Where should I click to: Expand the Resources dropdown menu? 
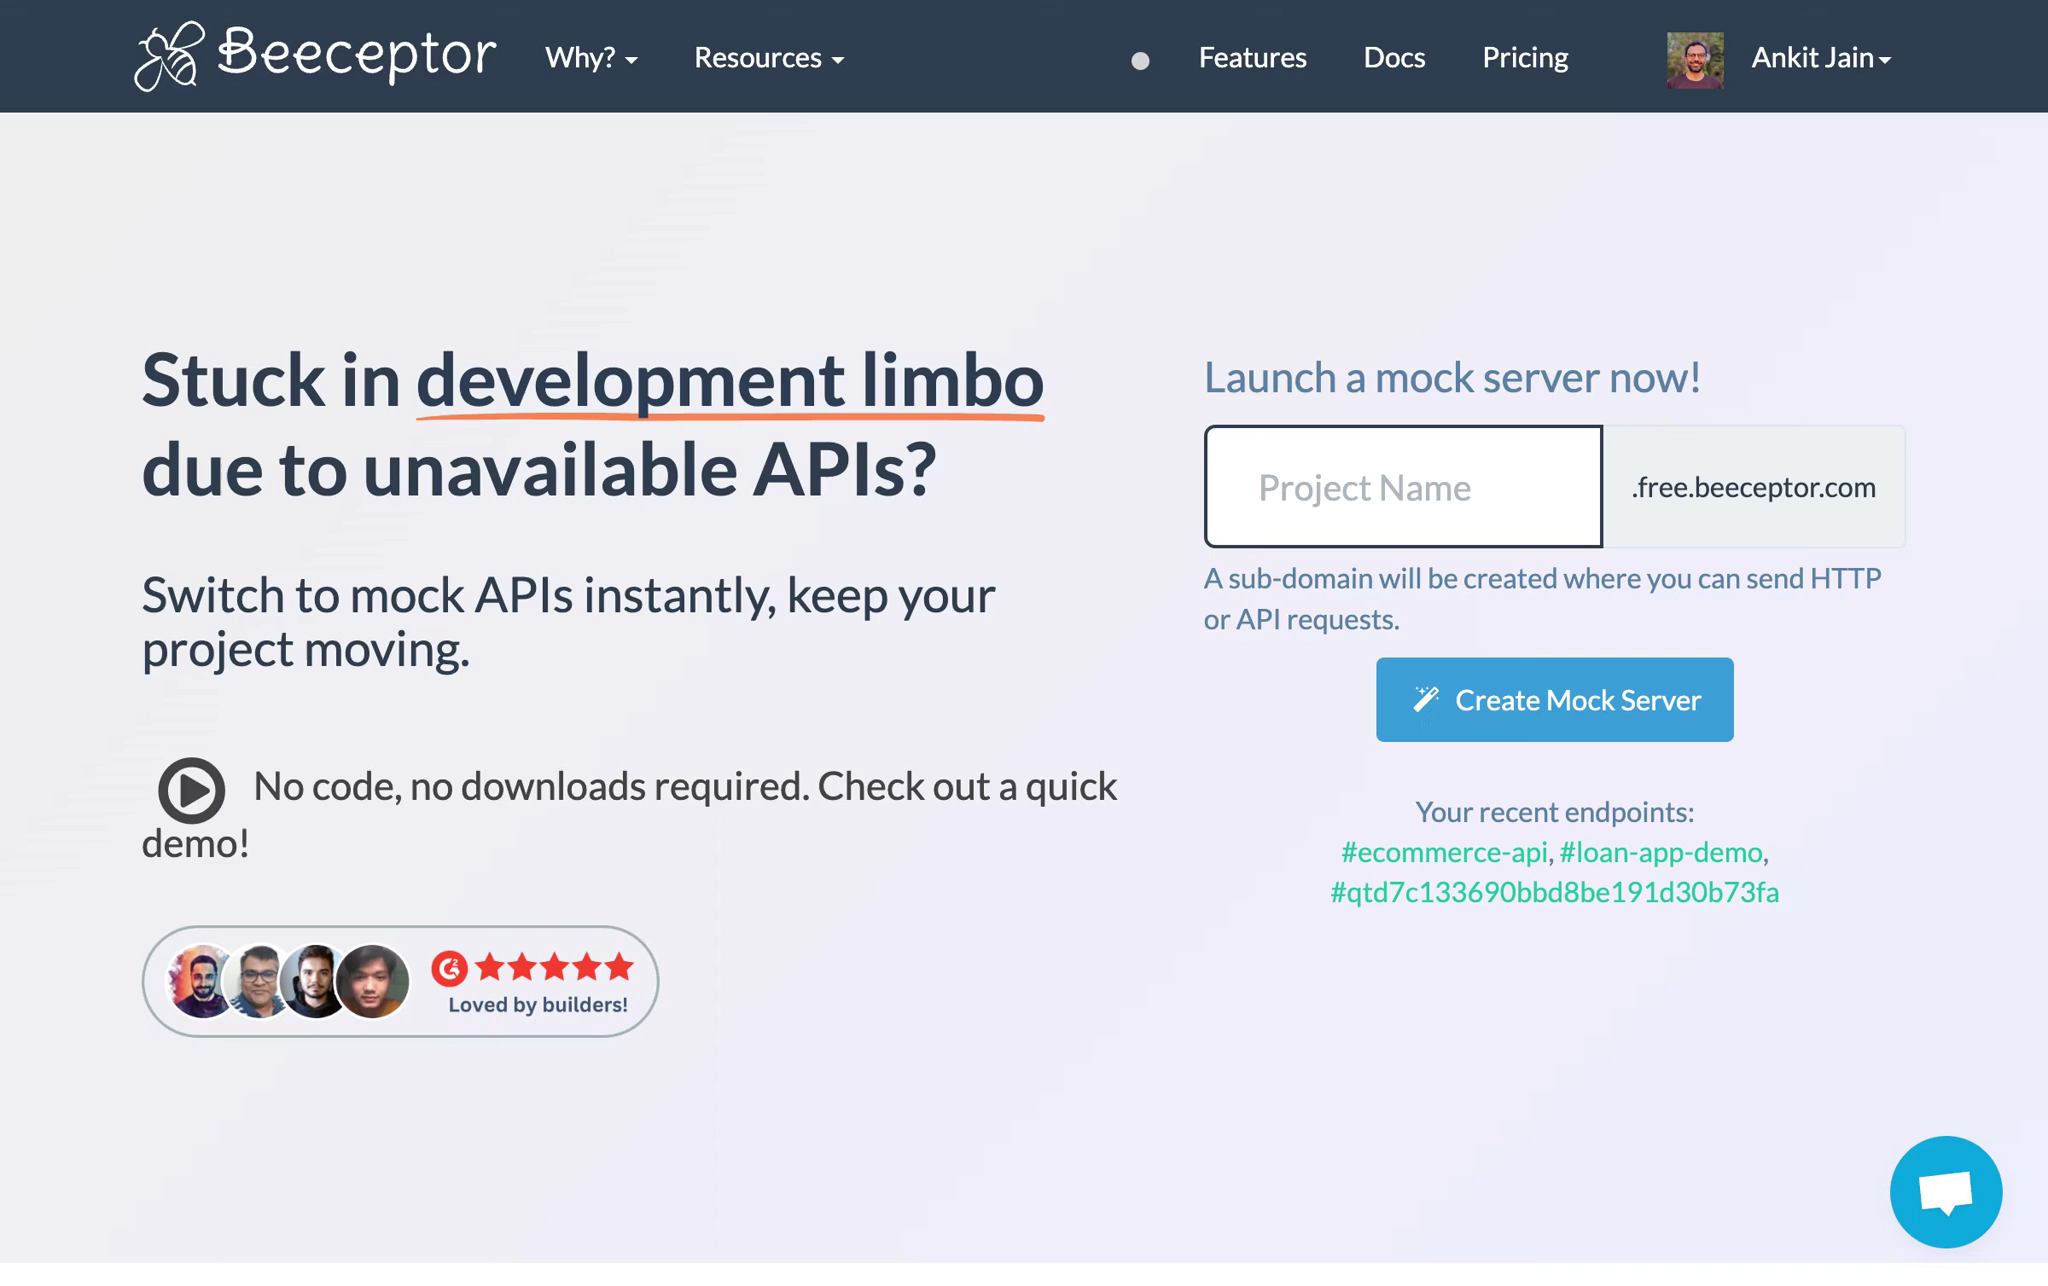click(769, 58)
